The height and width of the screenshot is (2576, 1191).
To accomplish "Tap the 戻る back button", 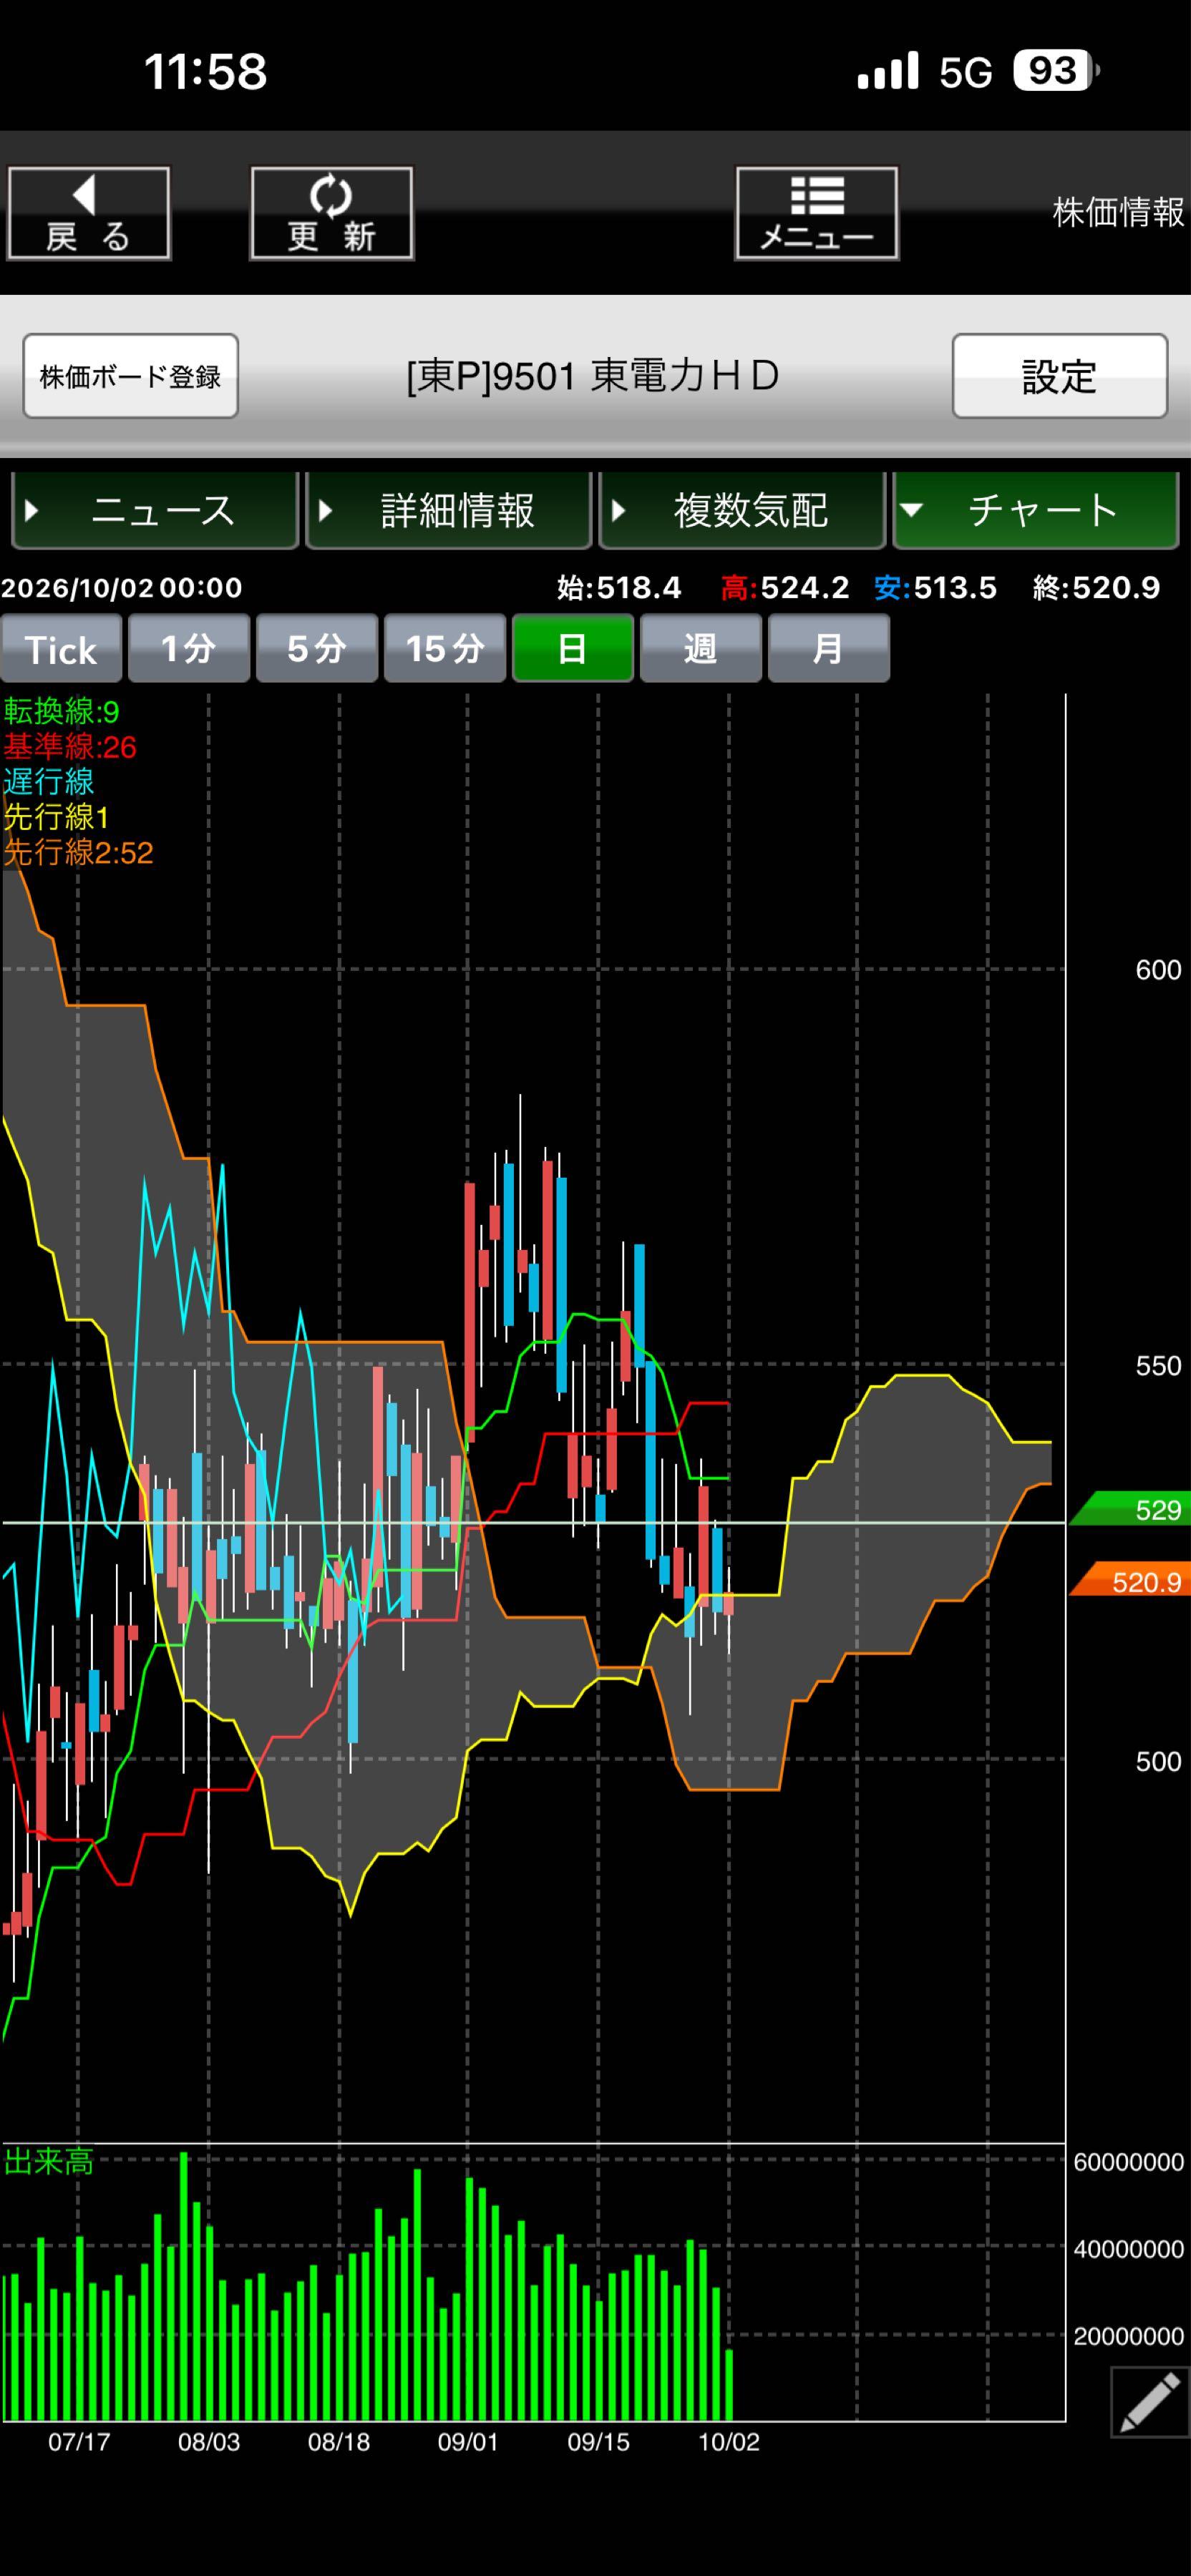I will click(x=89, y=213).
